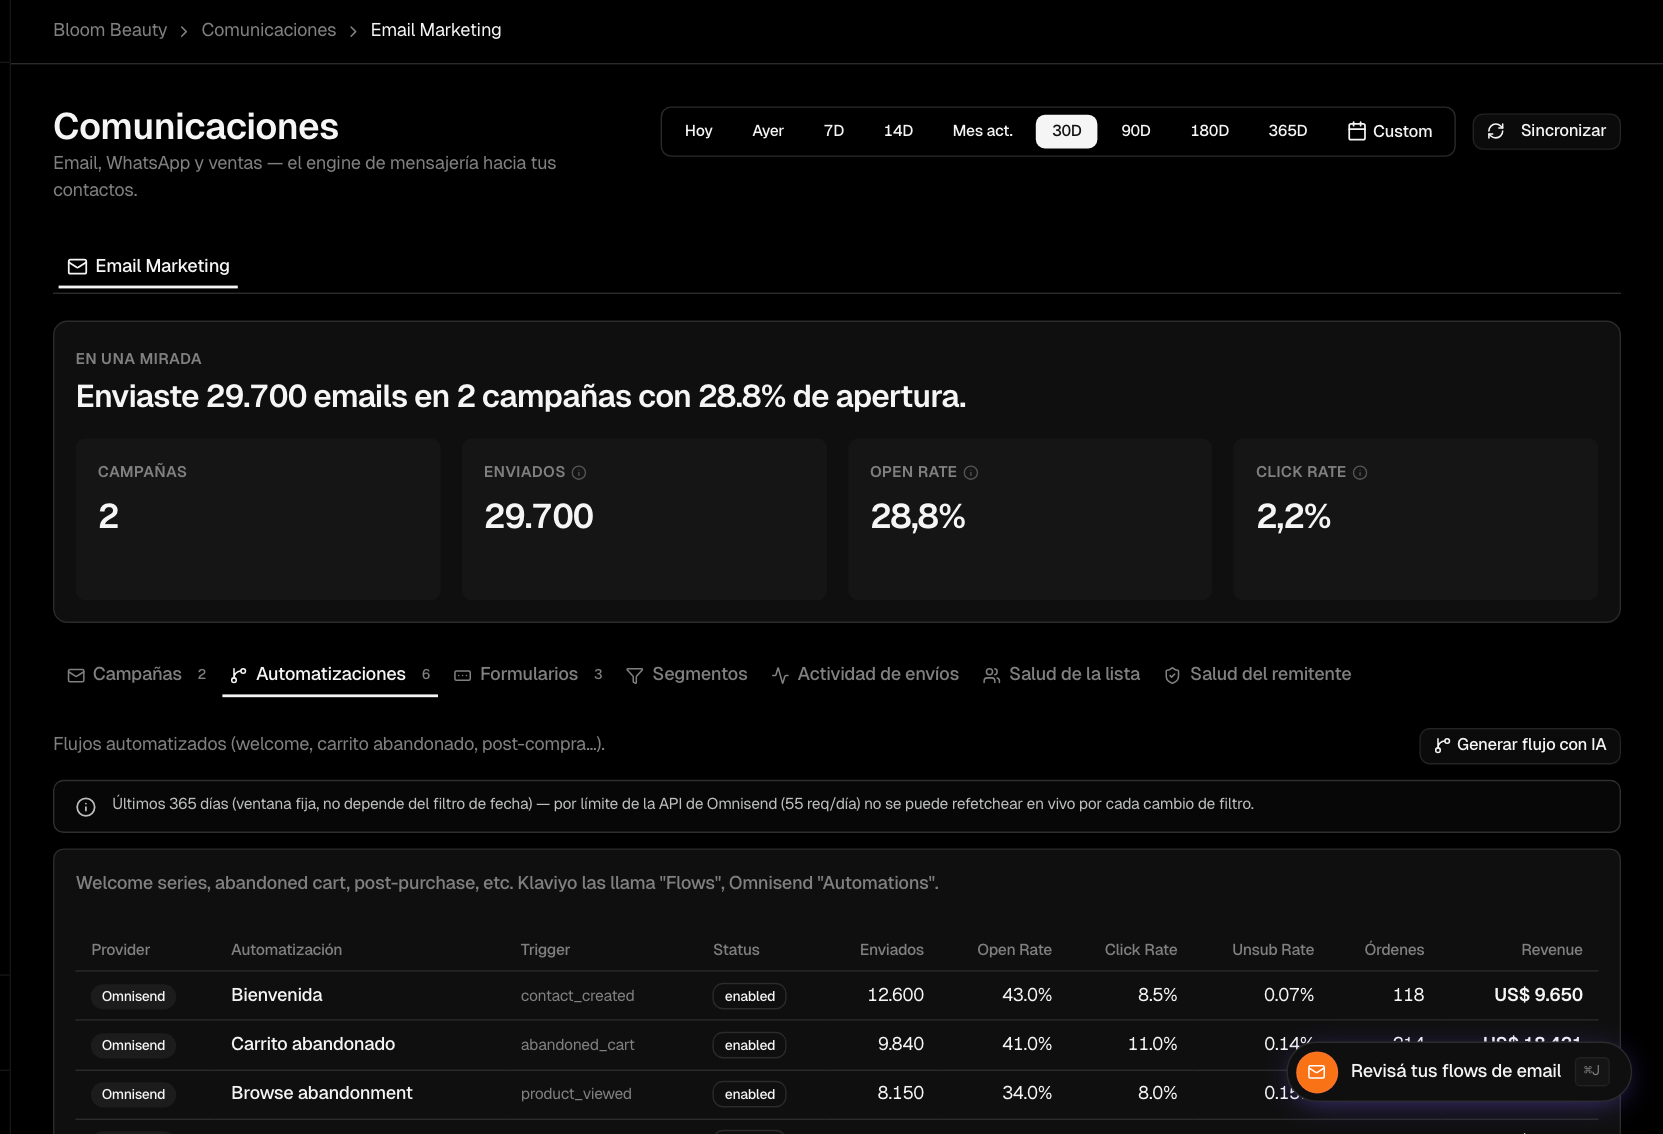Click the funnel icon beside Segmentos
The image size is (1663, 1134).
tap(634, 676)
